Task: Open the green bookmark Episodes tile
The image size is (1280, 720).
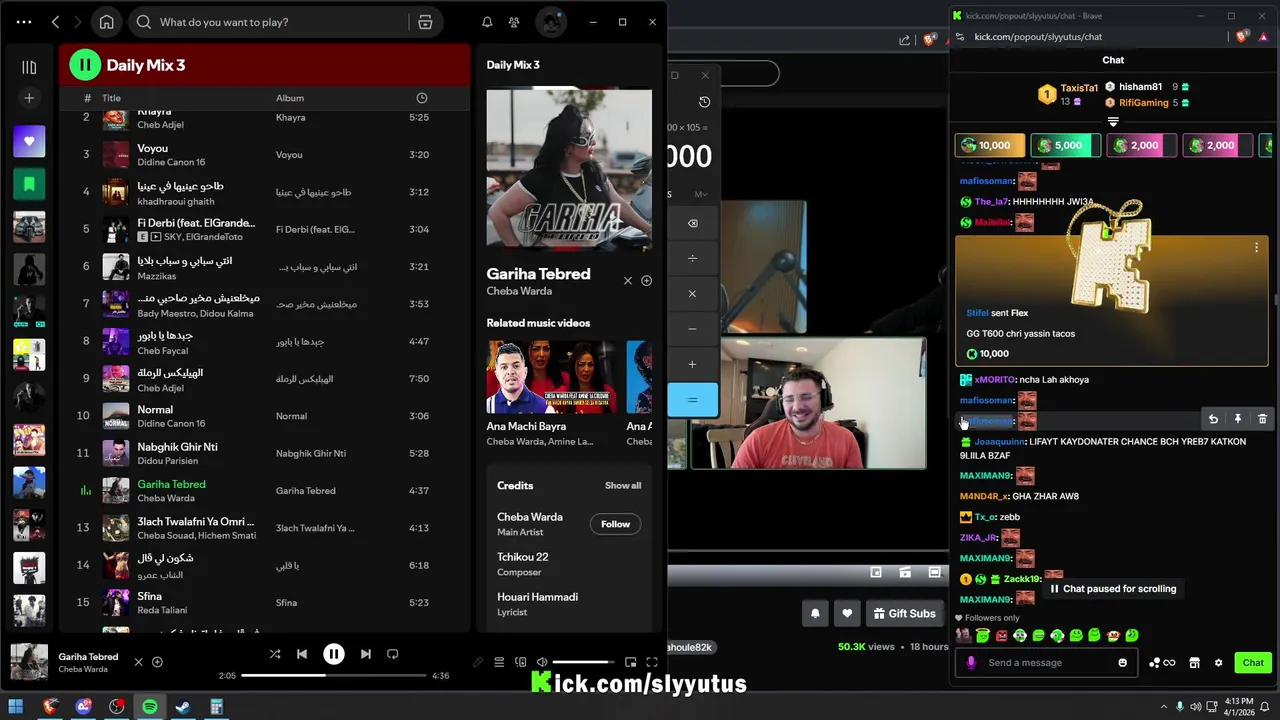Action: (x=29, y=184)
